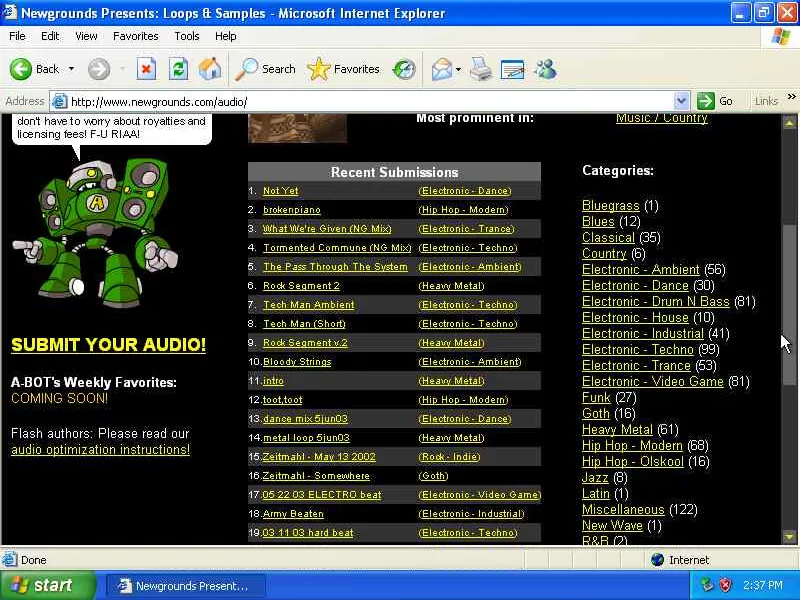Open Electronic - Techno category link
Screen dimensions: 800x600
click(x=638, y=349)
